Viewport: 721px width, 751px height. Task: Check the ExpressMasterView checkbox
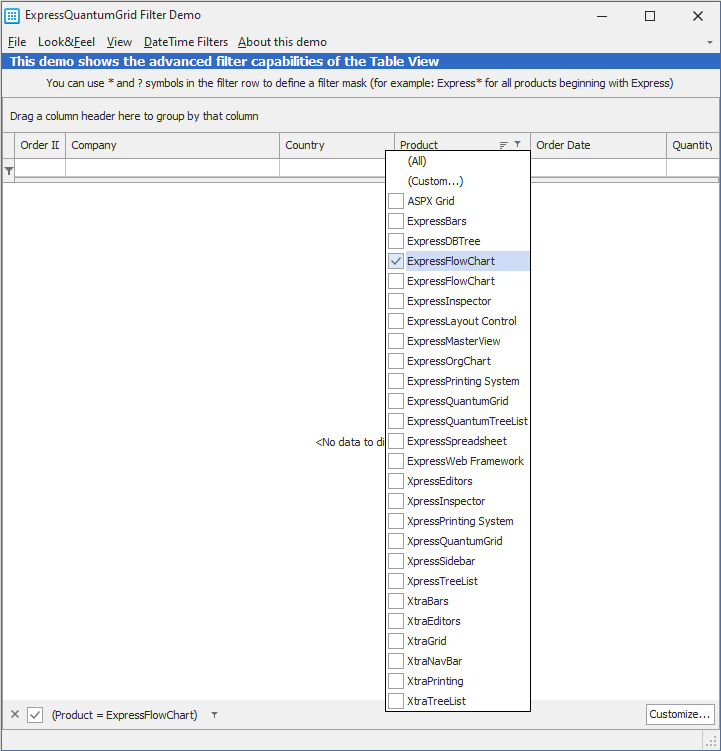[x=396, y=341]
